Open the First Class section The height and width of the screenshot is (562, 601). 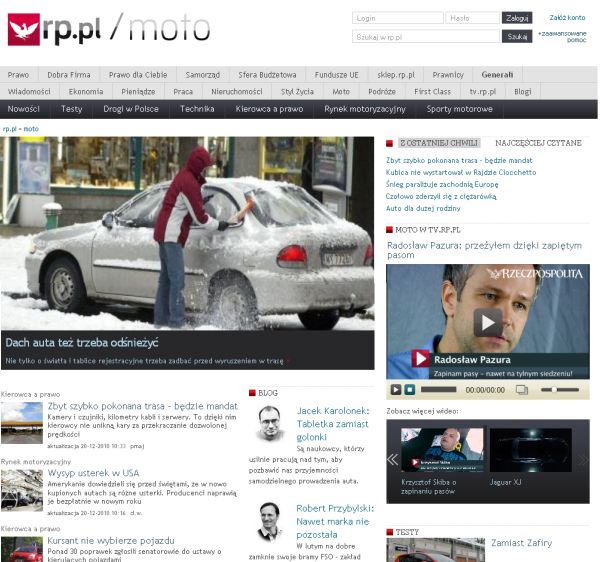pyautogui.click(x=432, y=92)
